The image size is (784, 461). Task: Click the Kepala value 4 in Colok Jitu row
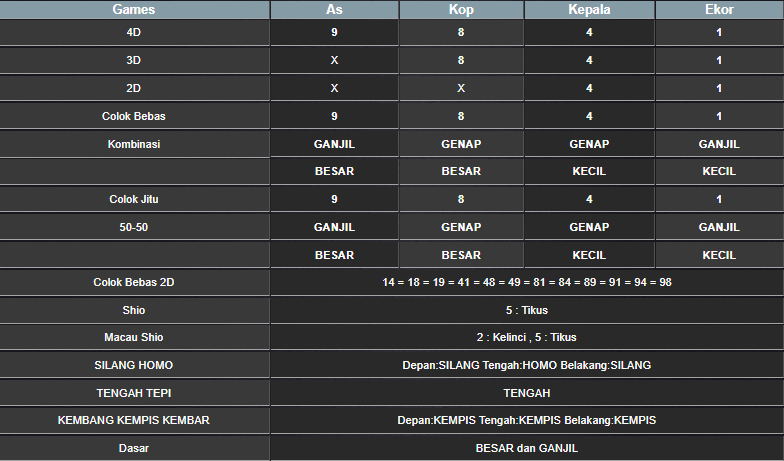point(589,200)
